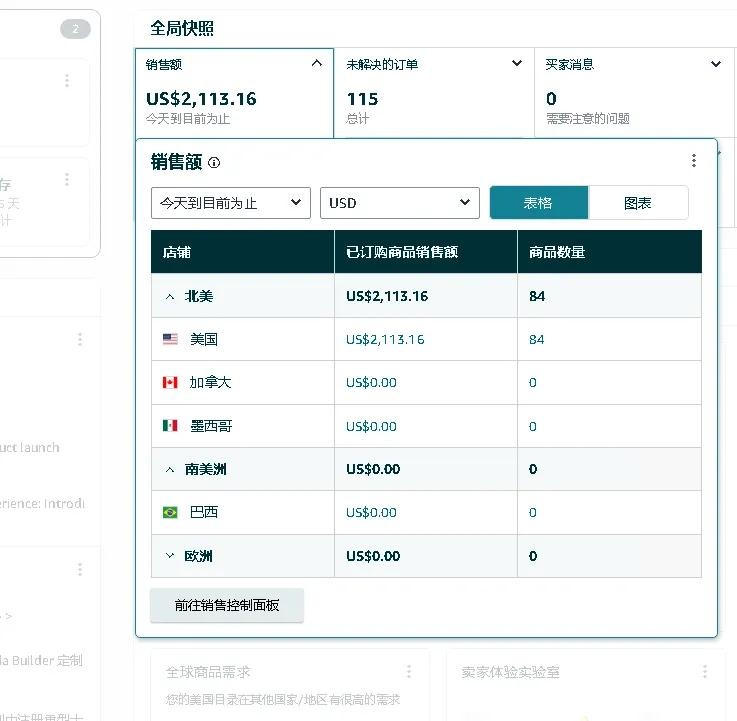
Task: Click the 全球商品需求 card title
Action: 208,672
